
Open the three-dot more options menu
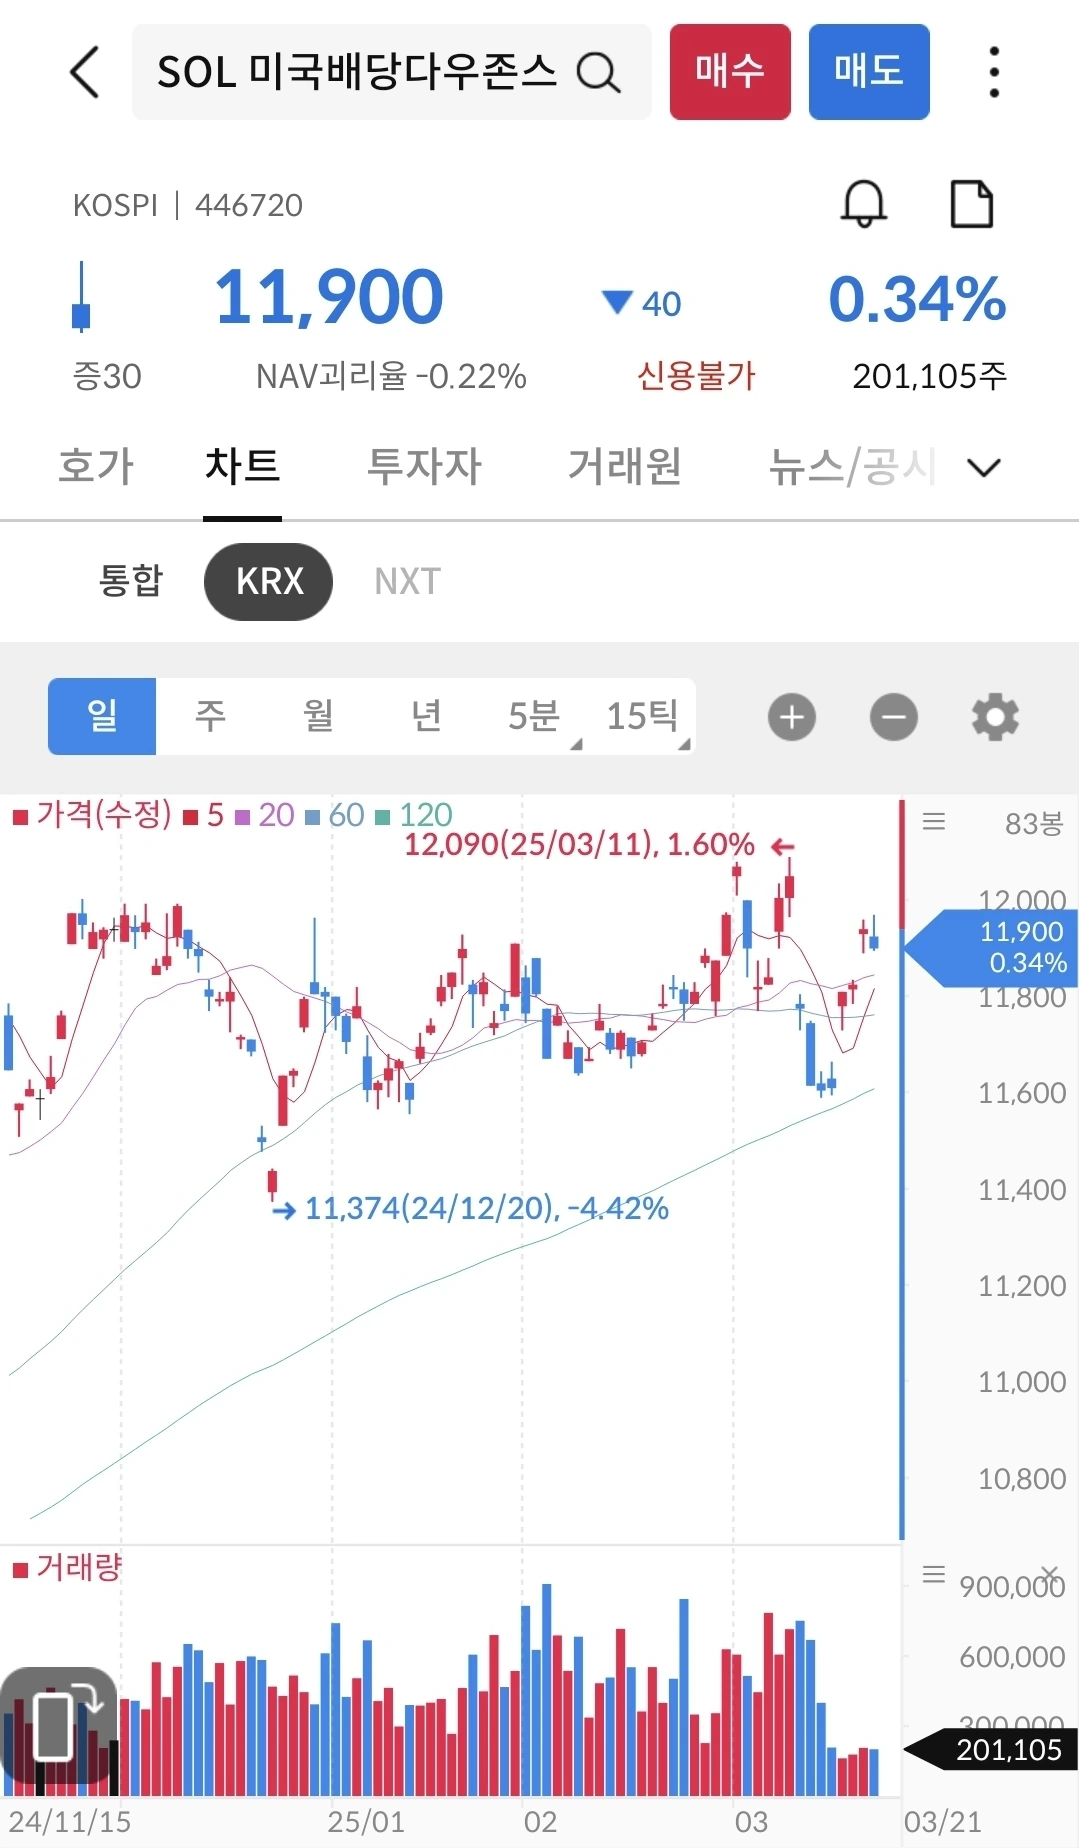click(993, 72)
